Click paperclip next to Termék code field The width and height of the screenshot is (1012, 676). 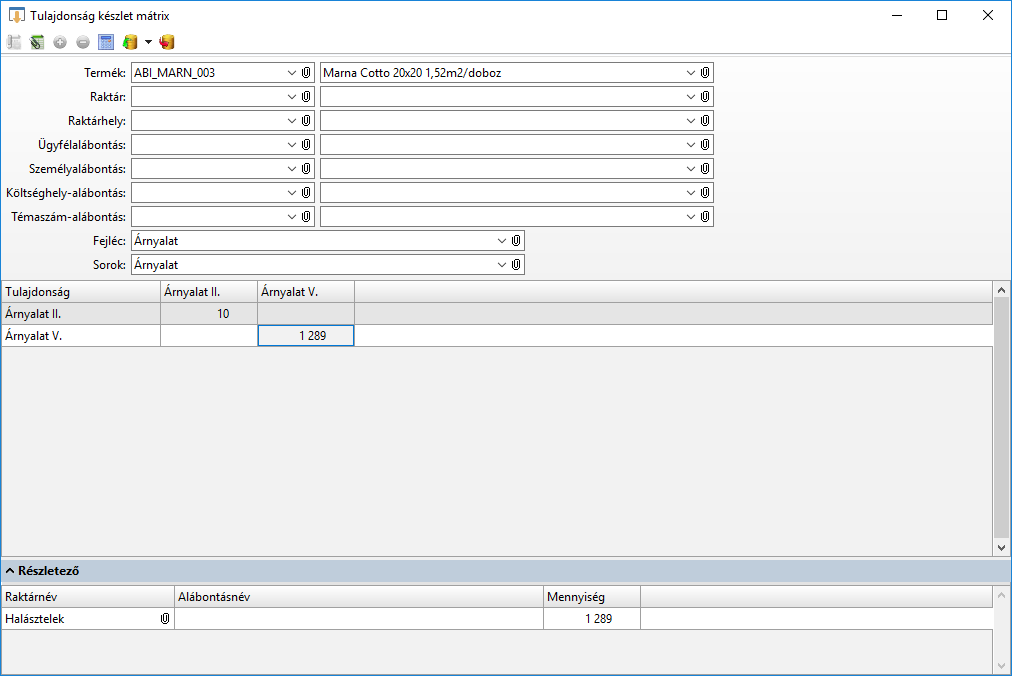pyautogui.click(x=307, y=73)
